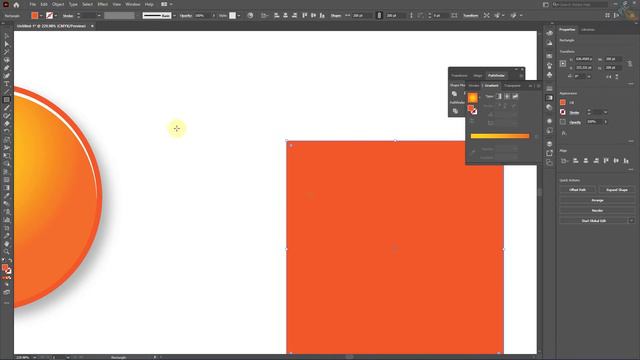Select the Eyedropper tool
The image size is (640, 360).
point(7,196)
